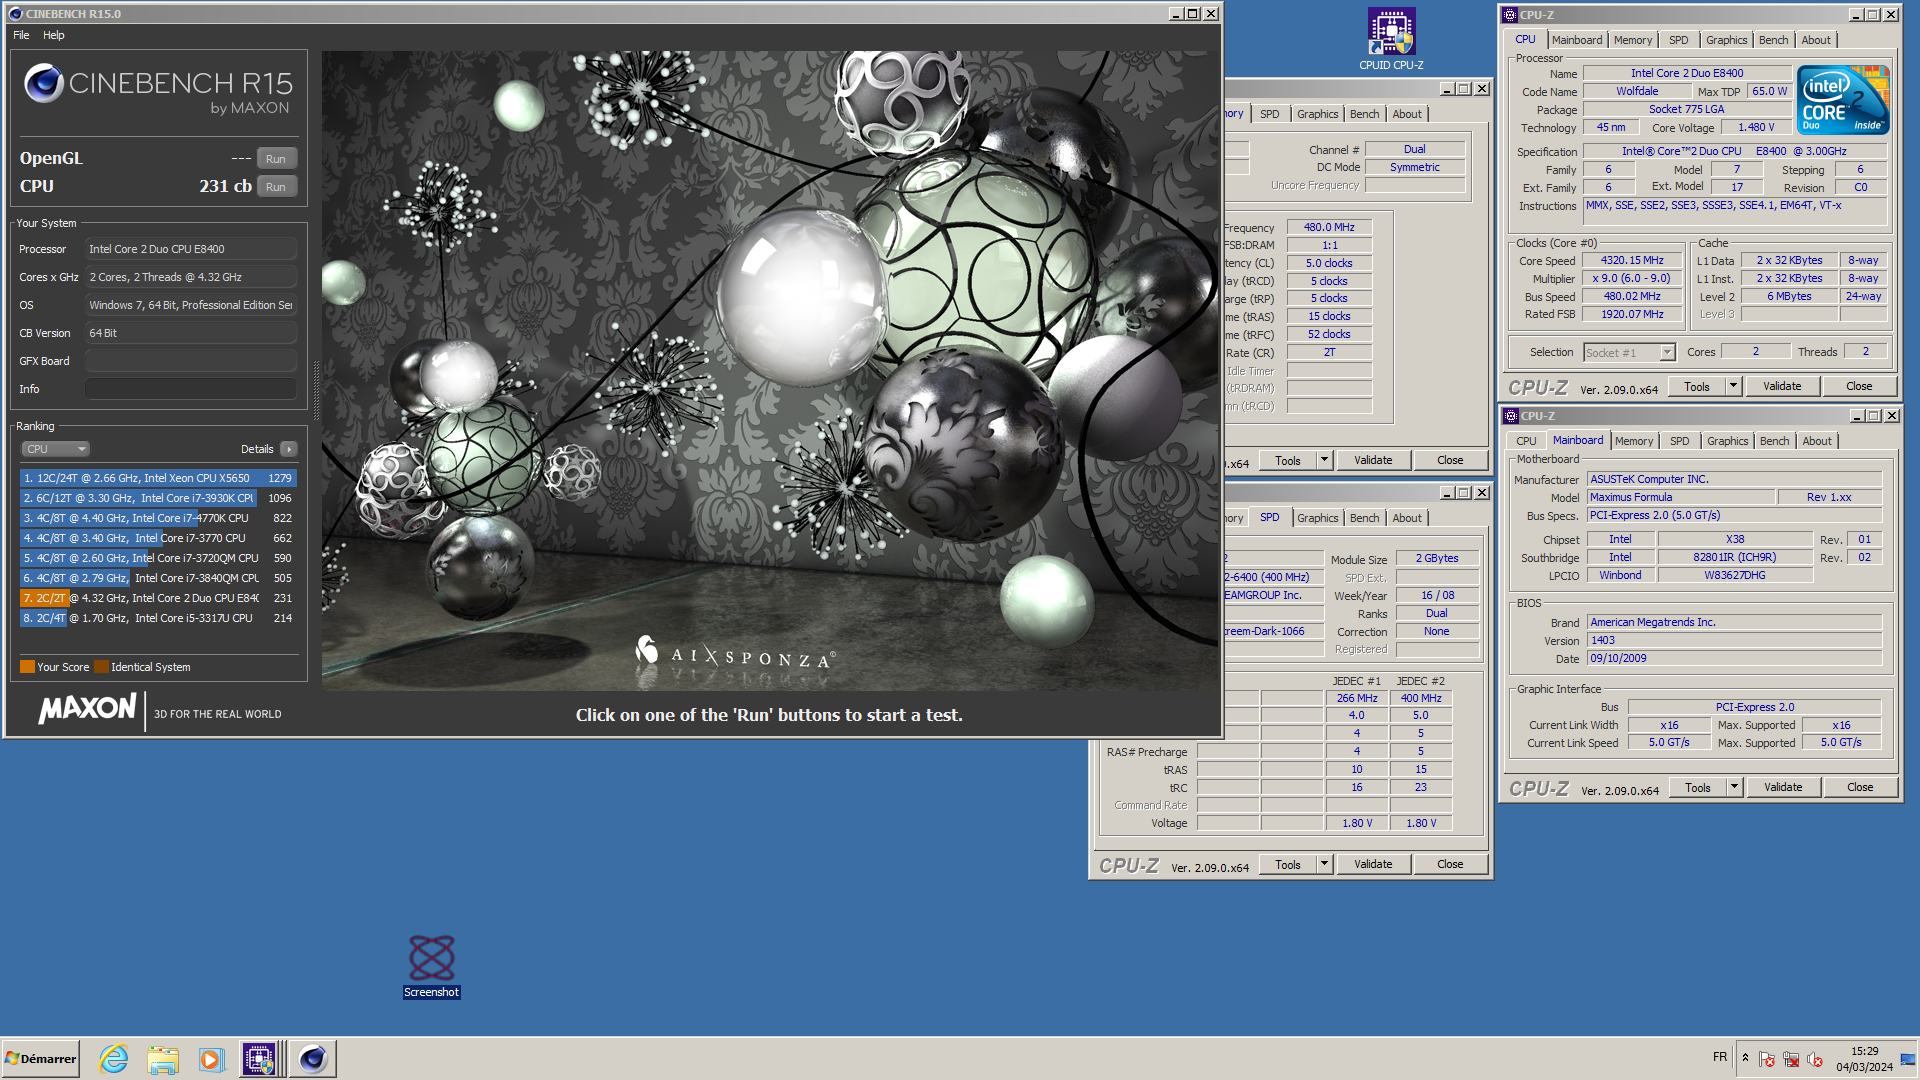Open Graphics tab in Memory CPU-Z window

click(1317, 114)
